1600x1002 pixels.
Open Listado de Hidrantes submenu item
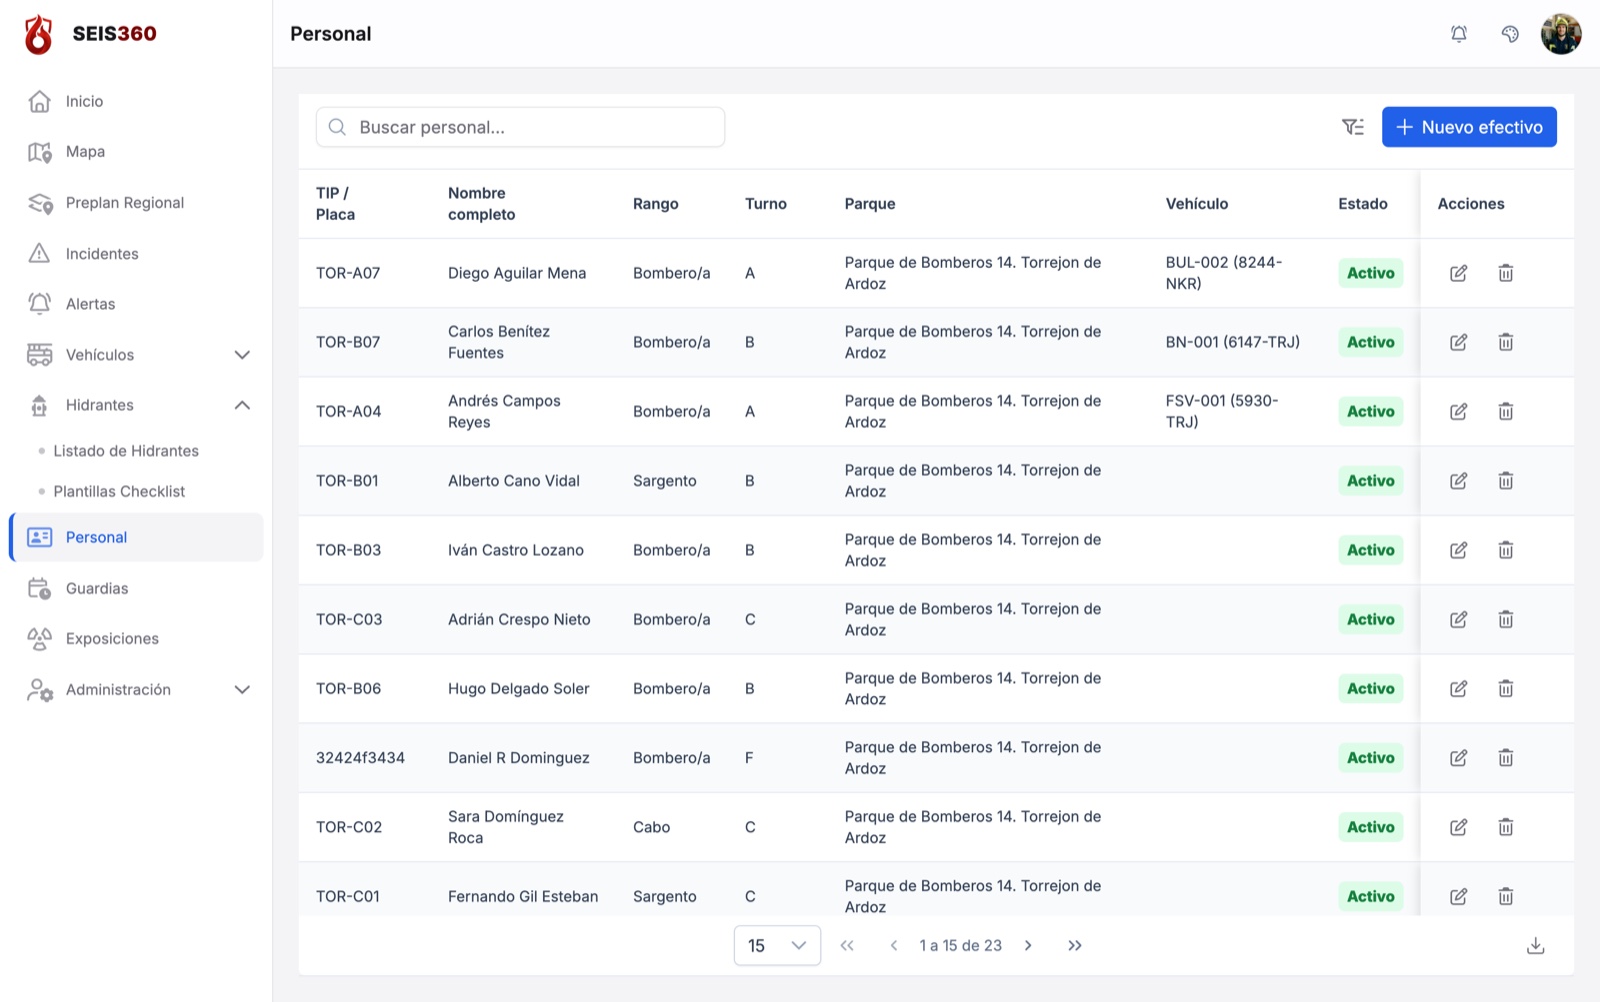[126, 451]
